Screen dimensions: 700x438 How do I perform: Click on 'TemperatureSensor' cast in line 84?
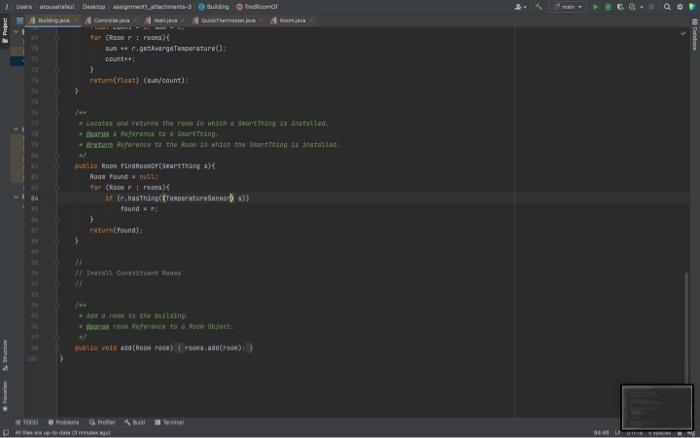[x=197, y=198]
